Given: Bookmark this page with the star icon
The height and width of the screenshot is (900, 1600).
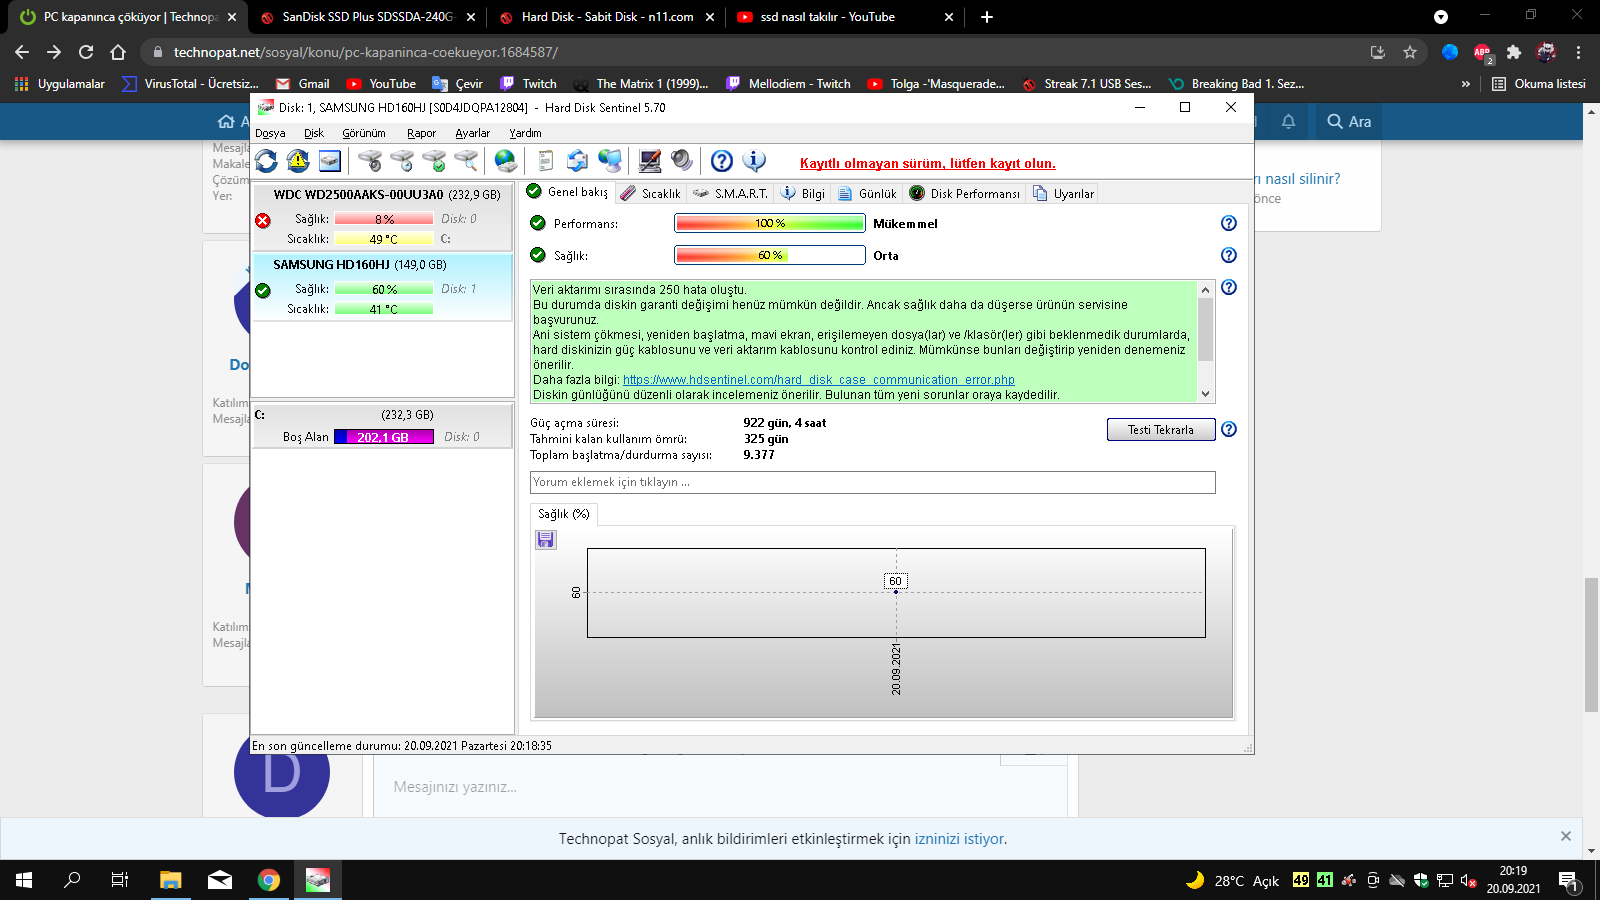Looking at the screenshot, I should 1410,52.
